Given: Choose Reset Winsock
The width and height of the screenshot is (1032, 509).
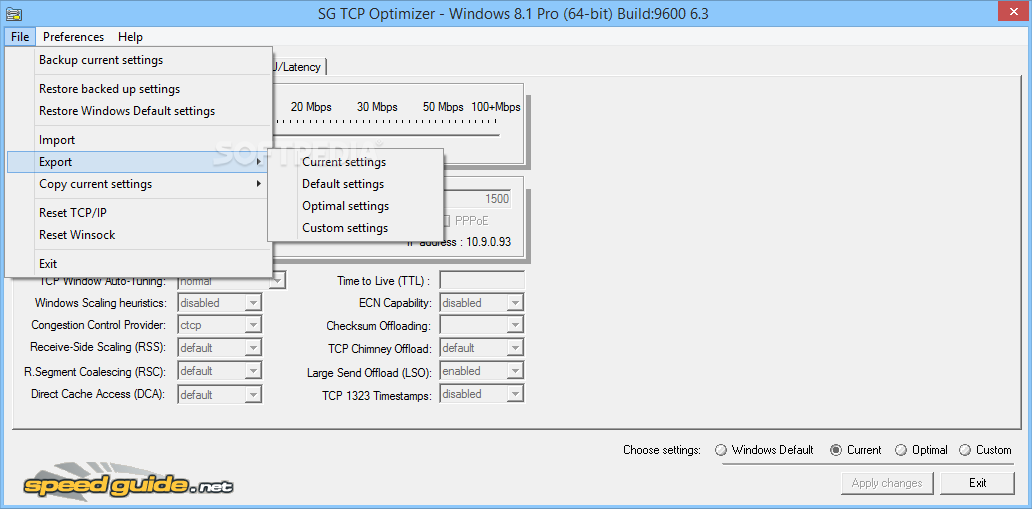Looking at the screenshot, I should point(139,234).
